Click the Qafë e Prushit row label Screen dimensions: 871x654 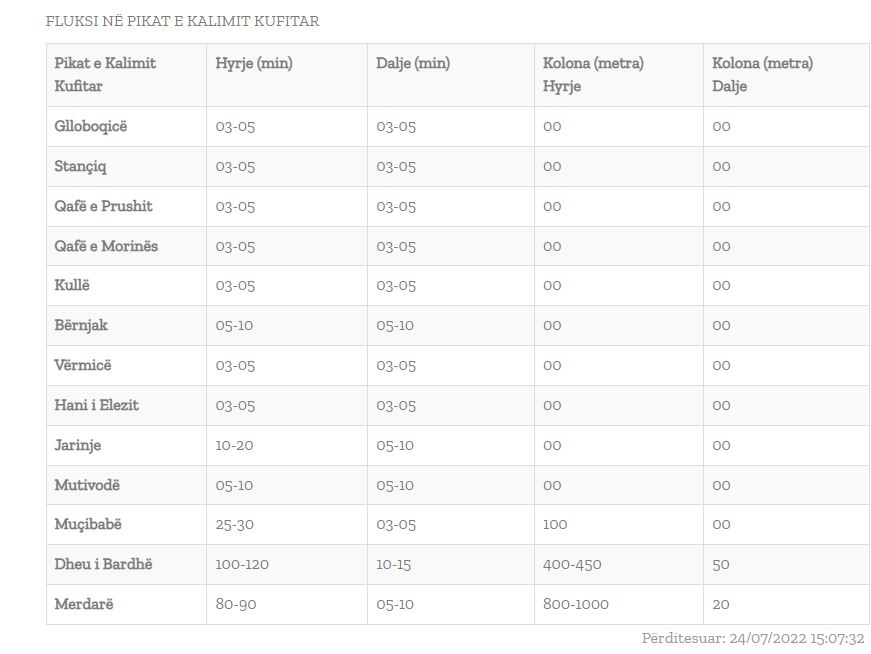point(103,206)
